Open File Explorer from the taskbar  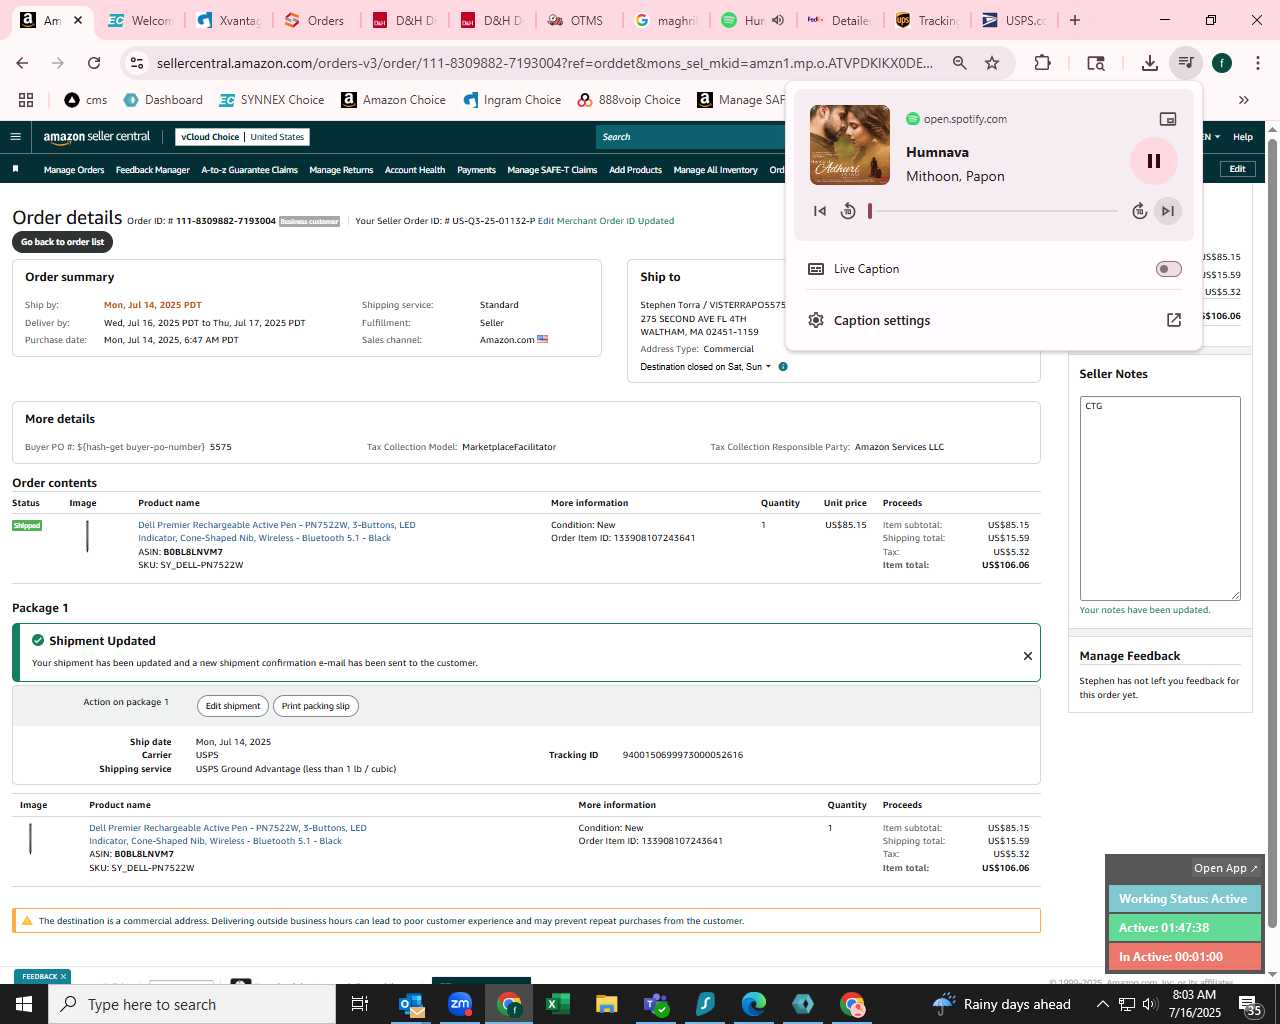click(x=607, y=1004)
